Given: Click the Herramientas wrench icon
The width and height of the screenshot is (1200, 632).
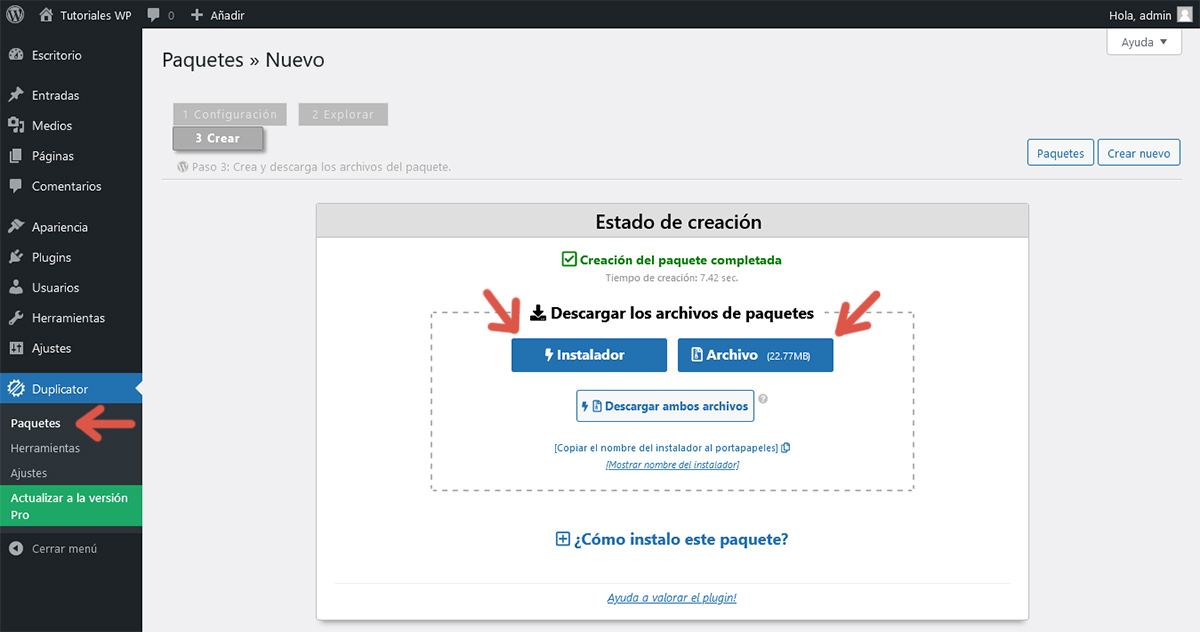Looking at the screenshot, I should pos(16,318).
